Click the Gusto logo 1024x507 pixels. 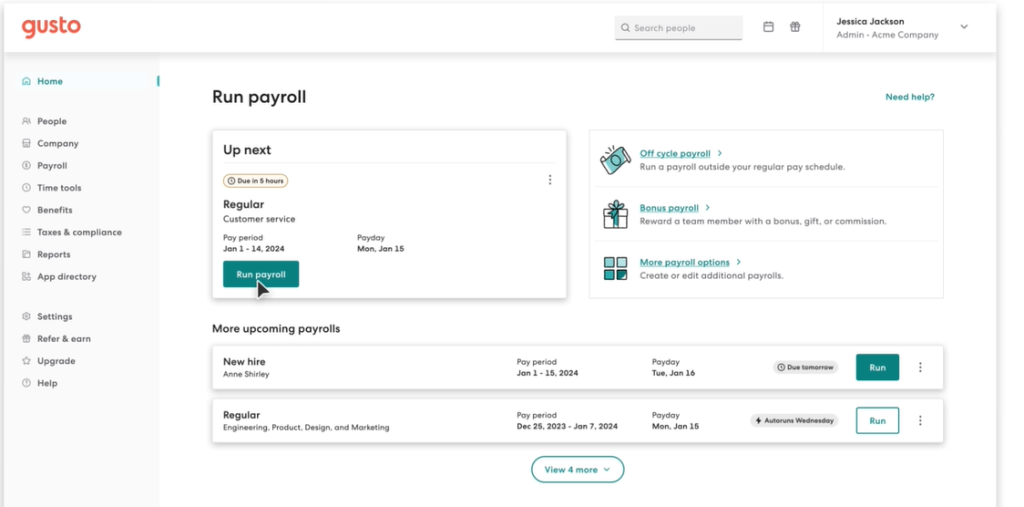tap(50, 27)
